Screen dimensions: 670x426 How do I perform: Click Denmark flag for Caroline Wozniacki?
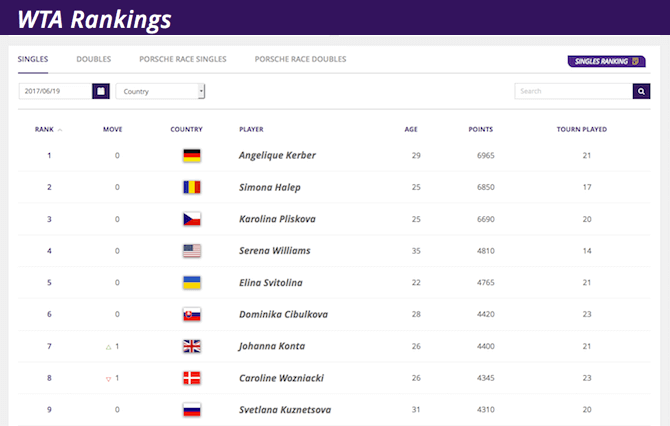(192, 378)
